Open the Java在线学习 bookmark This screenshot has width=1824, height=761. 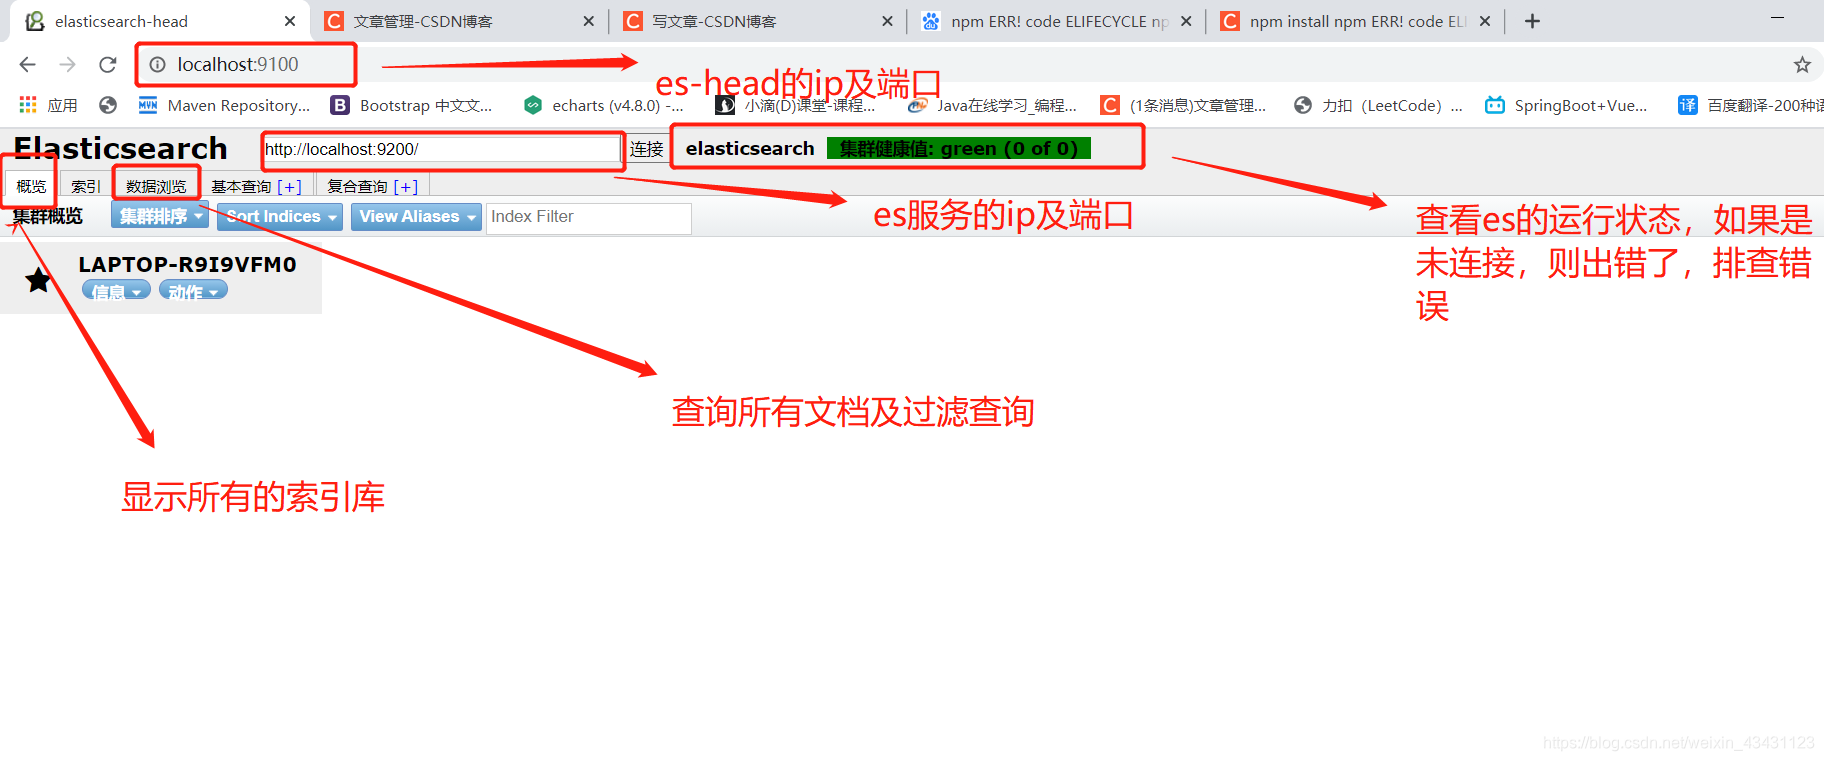[992, 105]
